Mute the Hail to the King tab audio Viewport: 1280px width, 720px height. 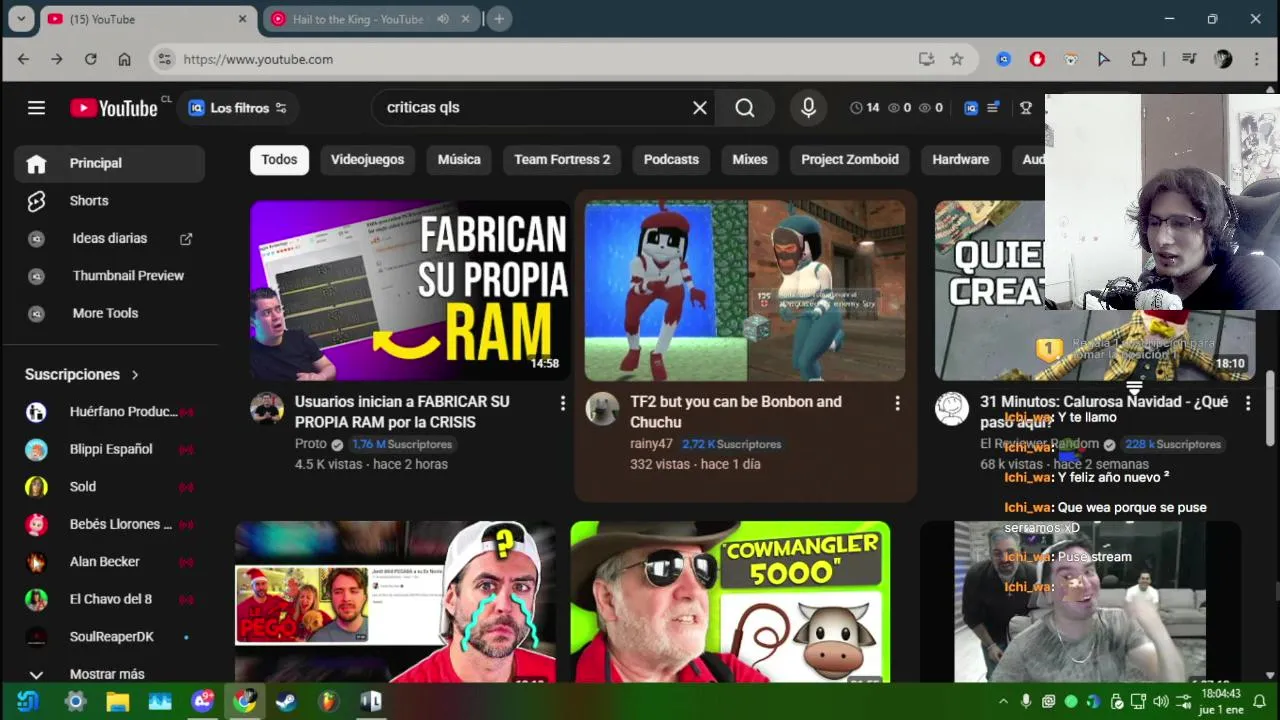point(443,19)
